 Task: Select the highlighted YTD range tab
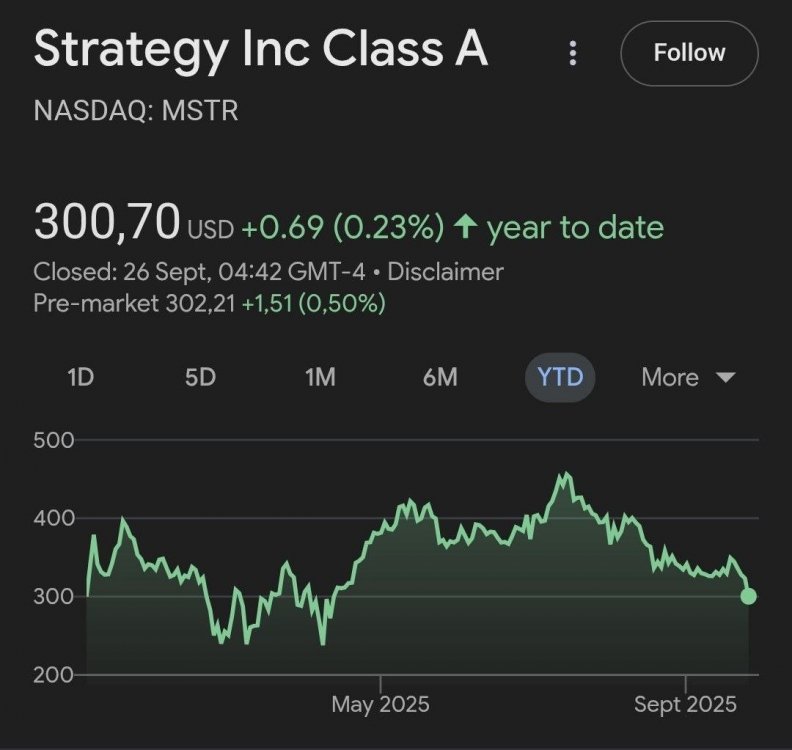coord(560,377)
